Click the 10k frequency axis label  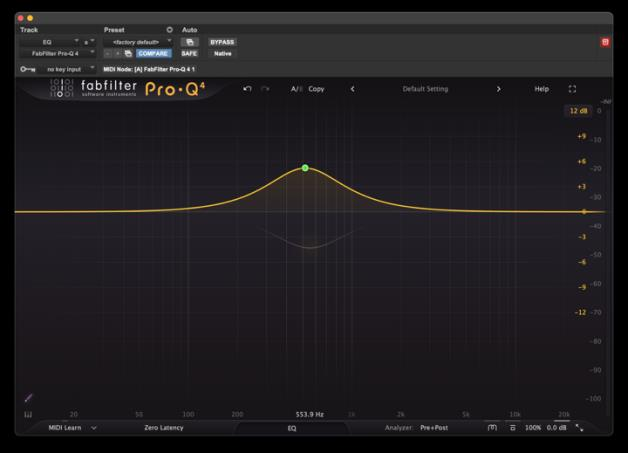click(515, 414)
